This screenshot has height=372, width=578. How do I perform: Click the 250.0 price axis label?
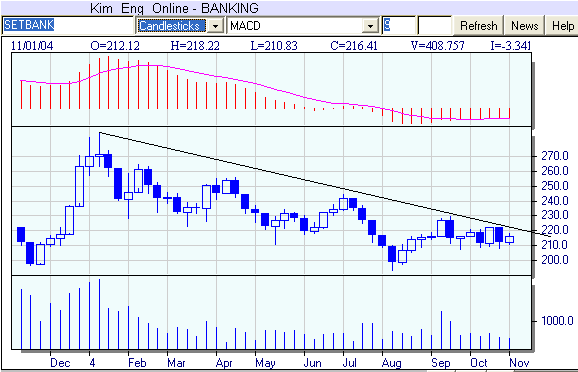point(555,186)
